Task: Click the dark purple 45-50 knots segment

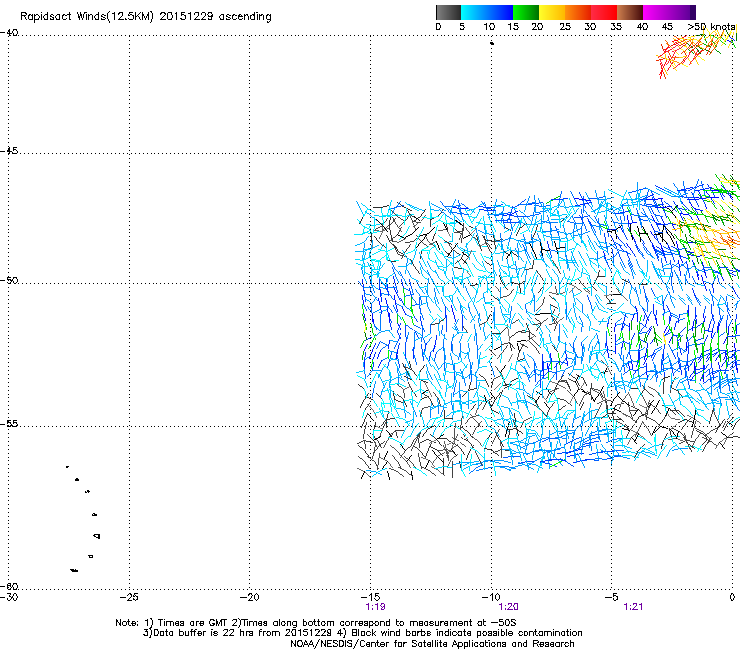Action: 682,12
